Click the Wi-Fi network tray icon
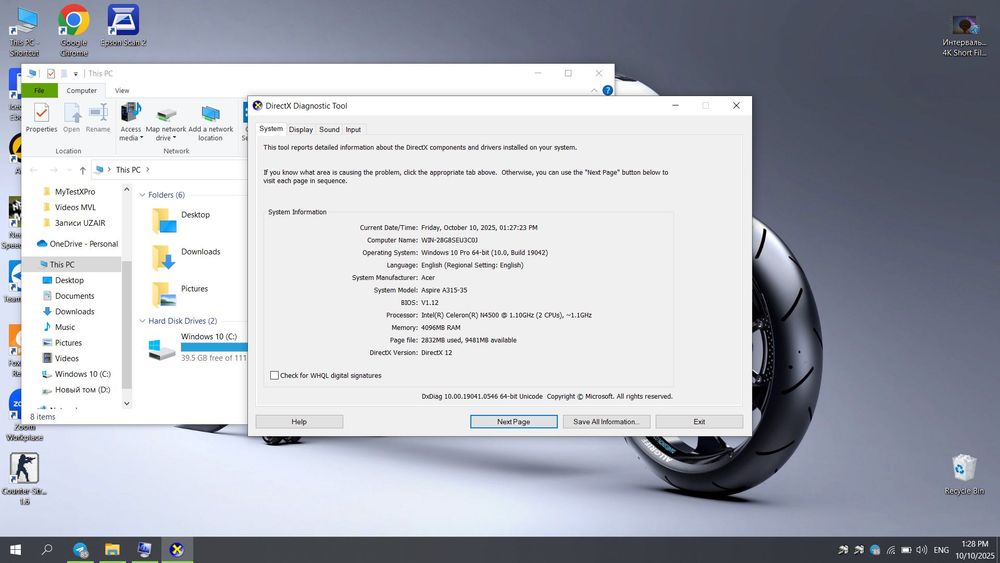This screenshot has height=563, width=1000. point(891,550)
